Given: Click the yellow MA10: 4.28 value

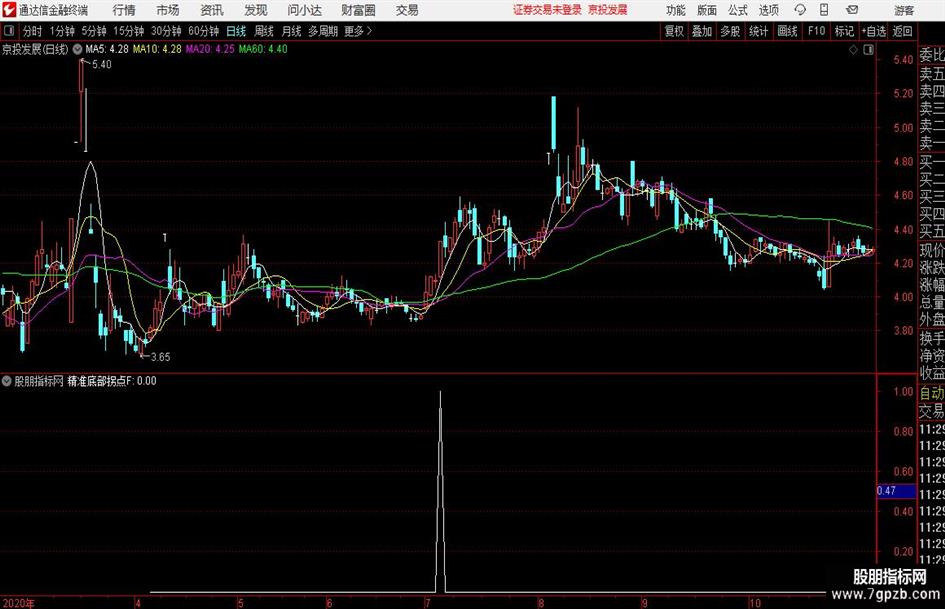Looking at the screenshot, I should pos(157,49).
